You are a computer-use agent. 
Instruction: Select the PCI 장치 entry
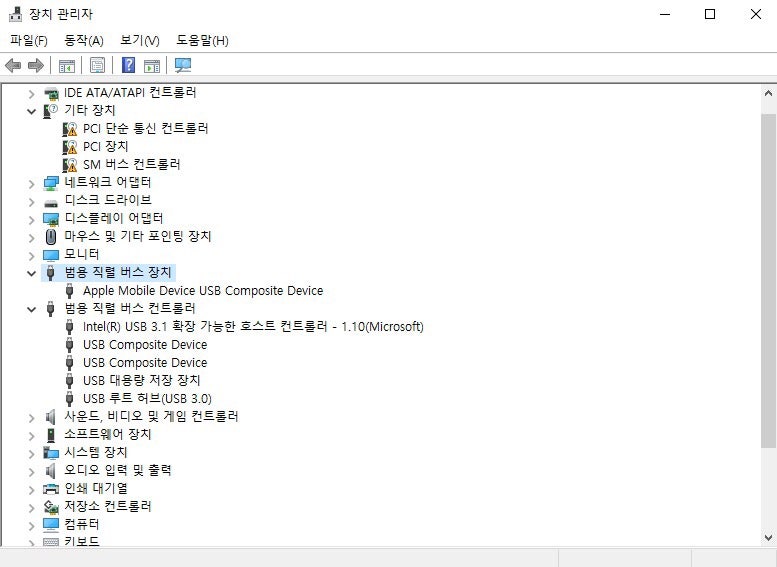(106, 147)
